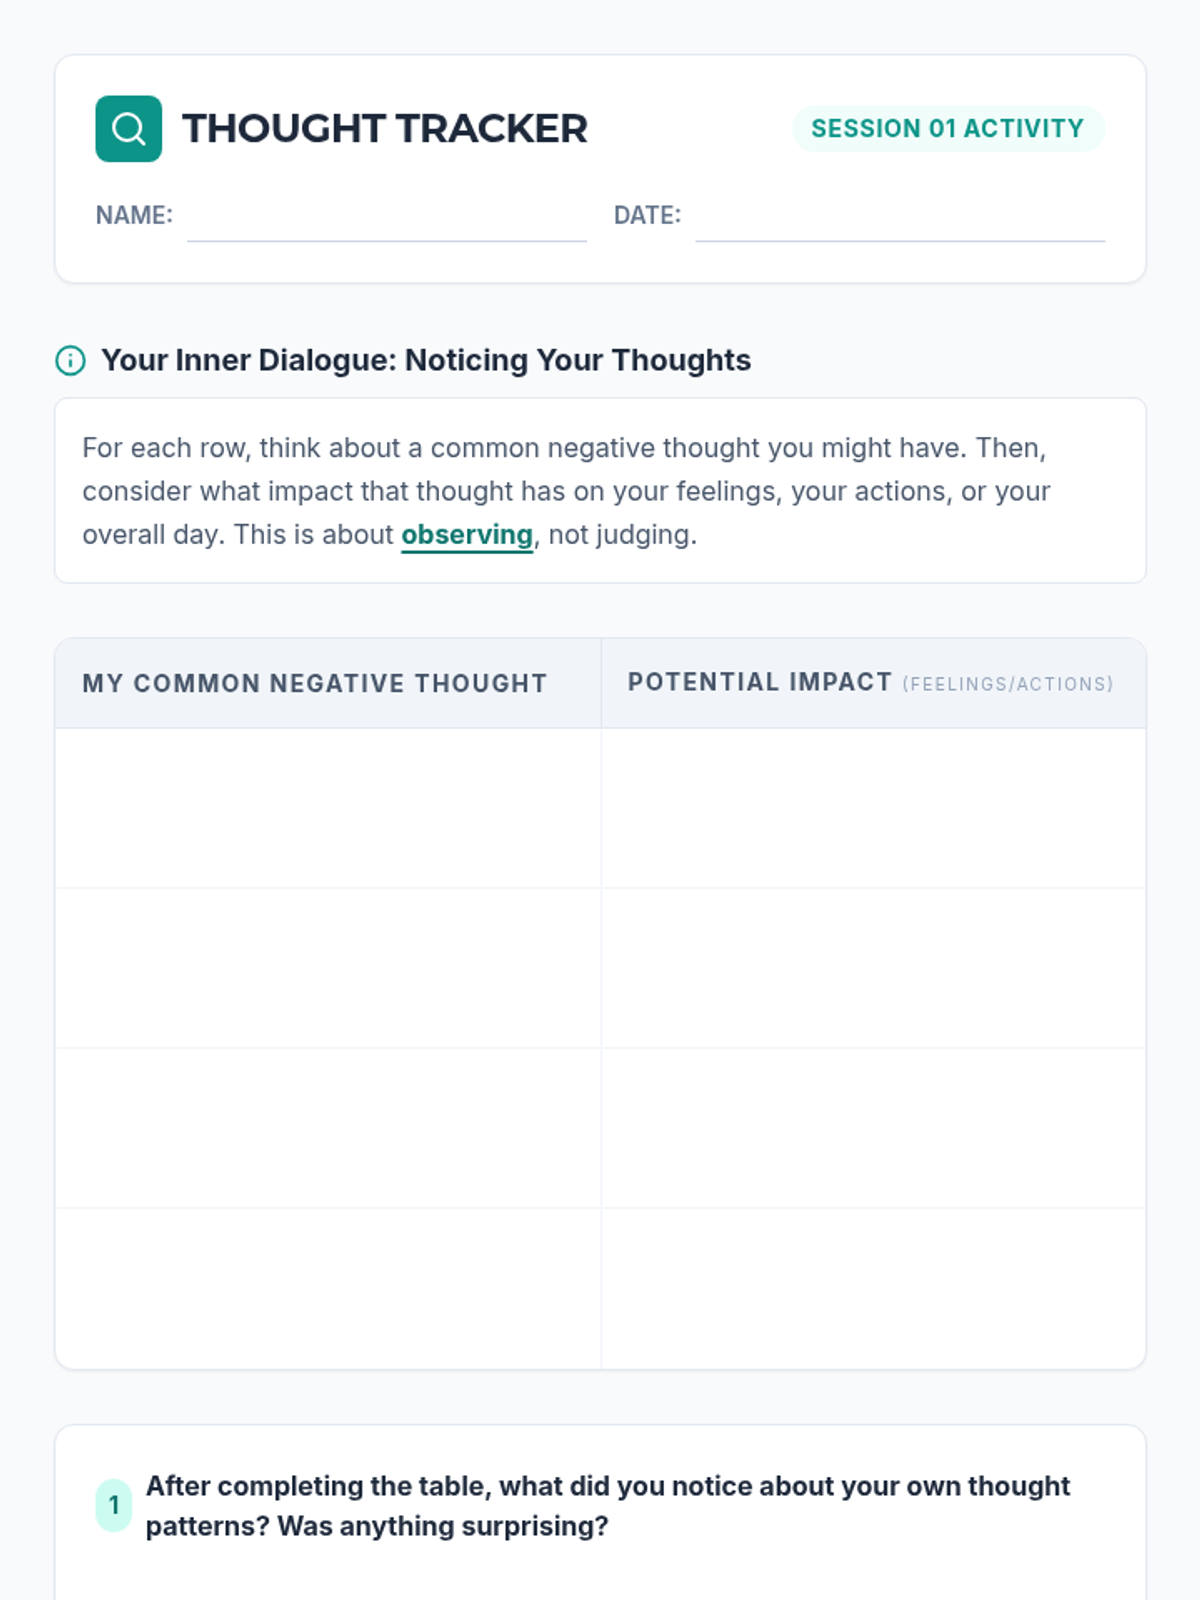This screenshot has height=1600, width=1200.
Task: Click first row negative thought cell
Action: click(328, 808)
